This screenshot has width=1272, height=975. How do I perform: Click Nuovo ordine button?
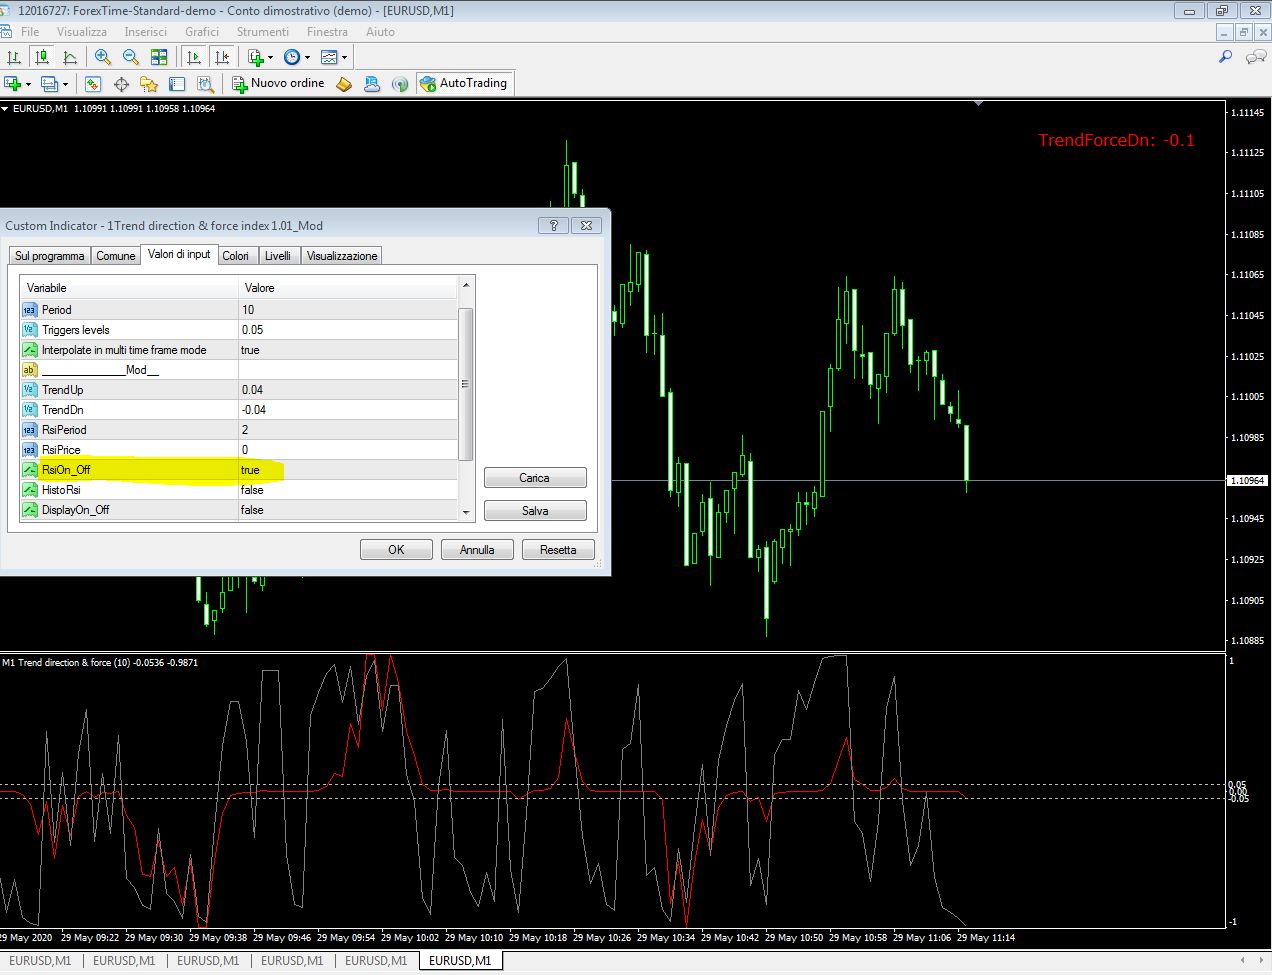278,83
